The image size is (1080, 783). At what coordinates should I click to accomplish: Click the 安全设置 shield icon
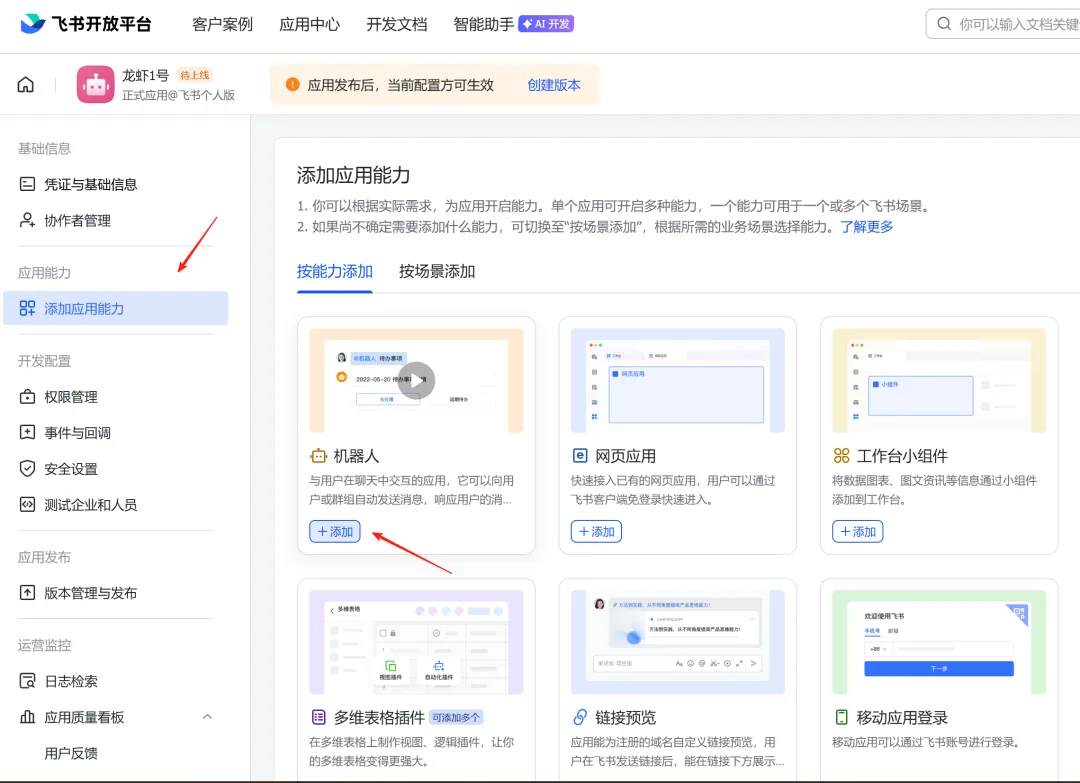[27, 469]
